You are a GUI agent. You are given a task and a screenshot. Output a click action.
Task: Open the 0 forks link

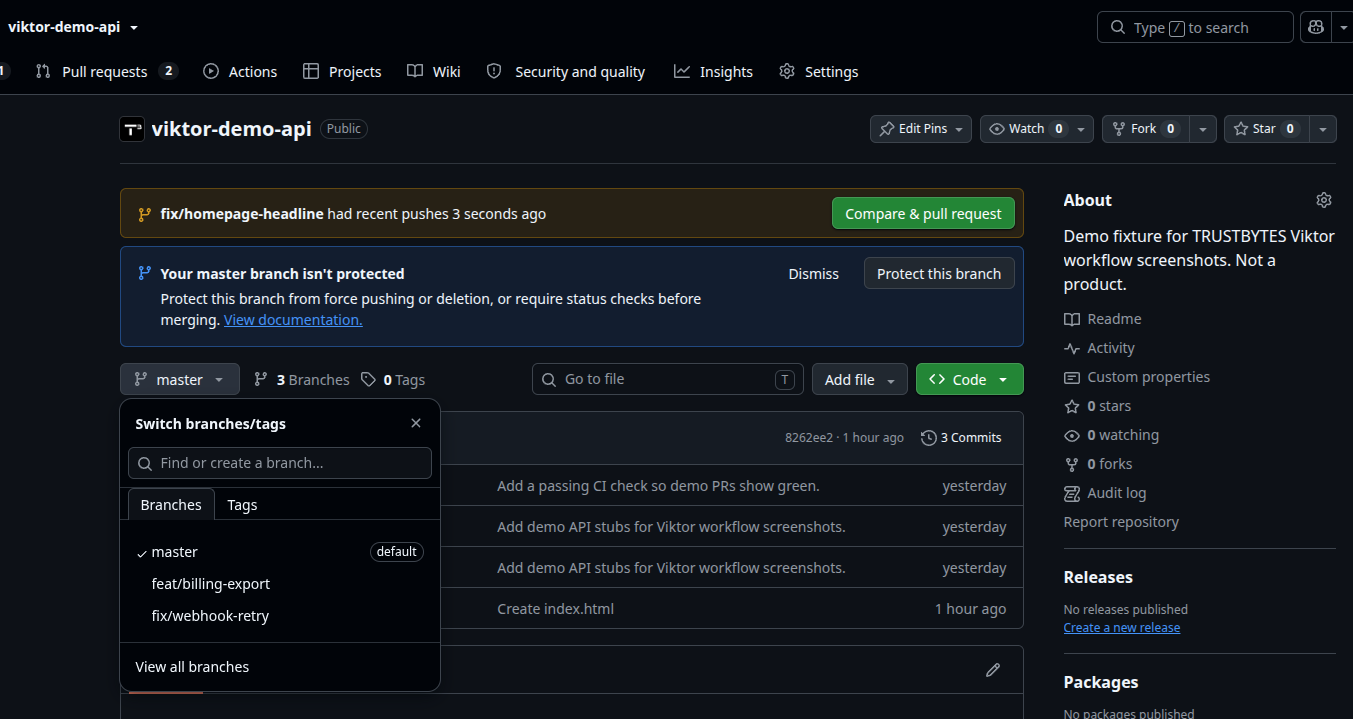(x=1098, y=464)
